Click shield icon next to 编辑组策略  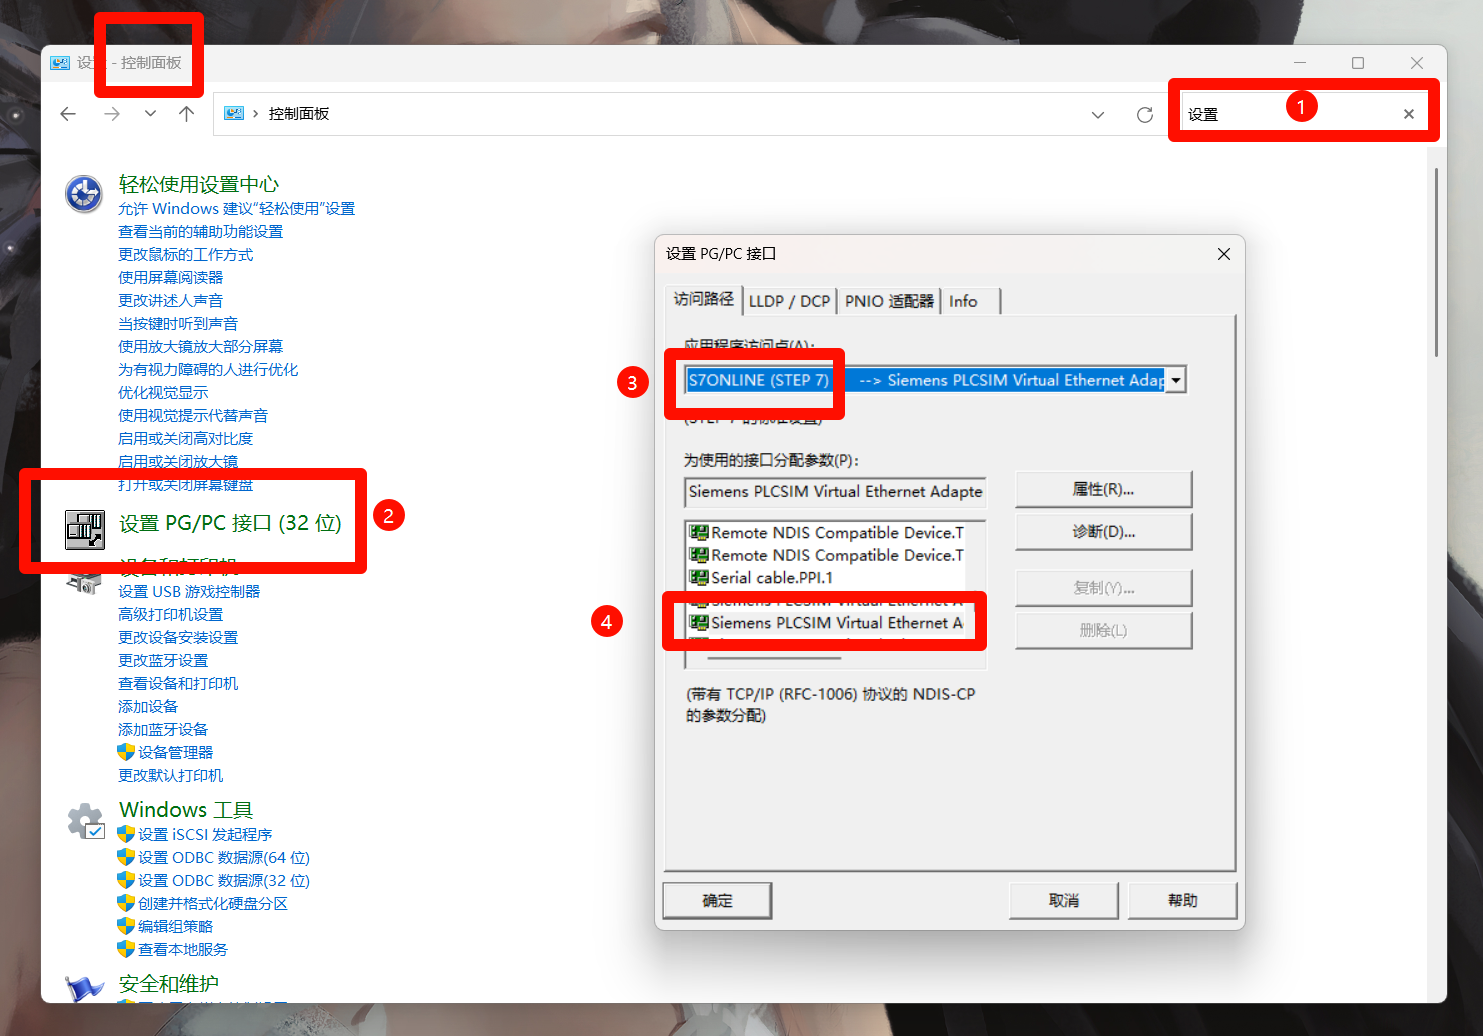[126, 926]
